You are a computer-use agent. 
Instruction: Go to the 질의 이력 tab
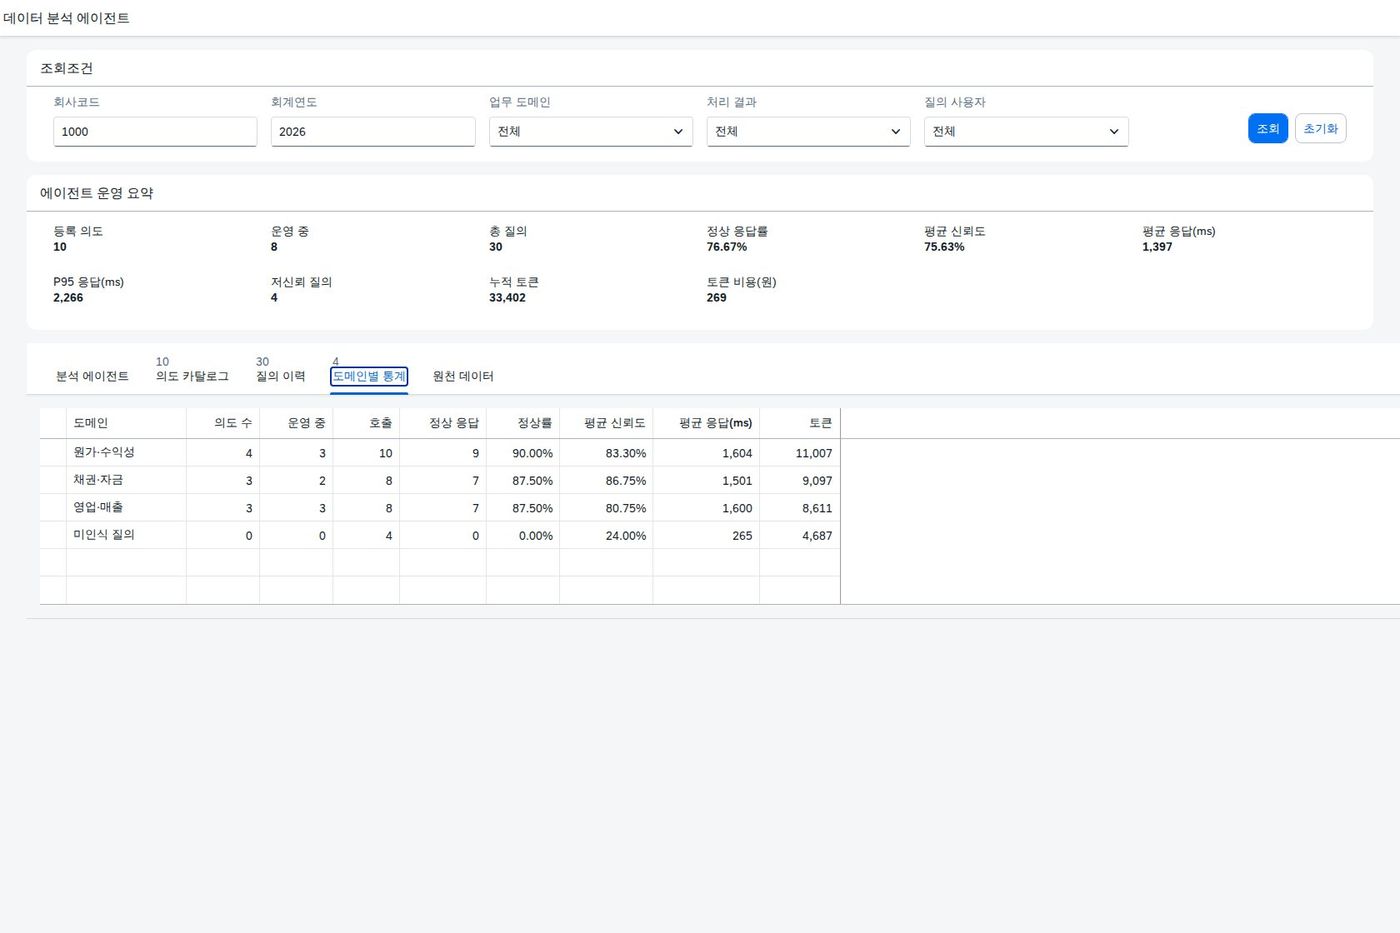280,376
